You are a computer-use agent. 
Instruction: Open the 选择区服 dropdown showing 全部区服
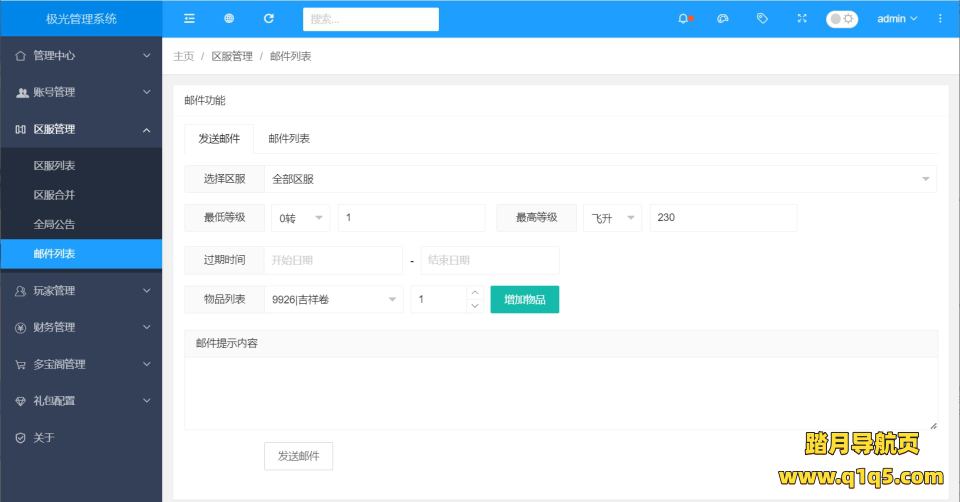(600, 179)
